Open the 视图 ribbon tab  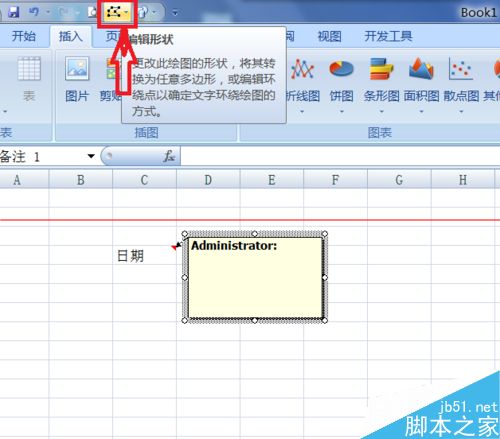329,36
